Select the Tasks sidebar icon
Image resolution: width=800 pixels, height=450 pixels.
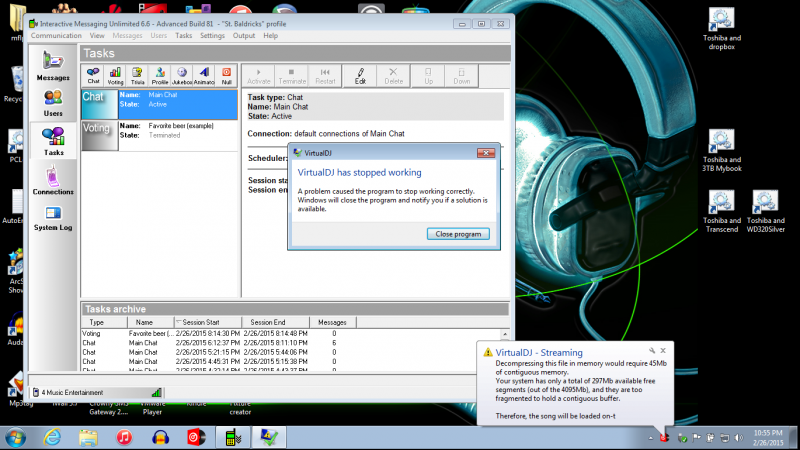53,141
